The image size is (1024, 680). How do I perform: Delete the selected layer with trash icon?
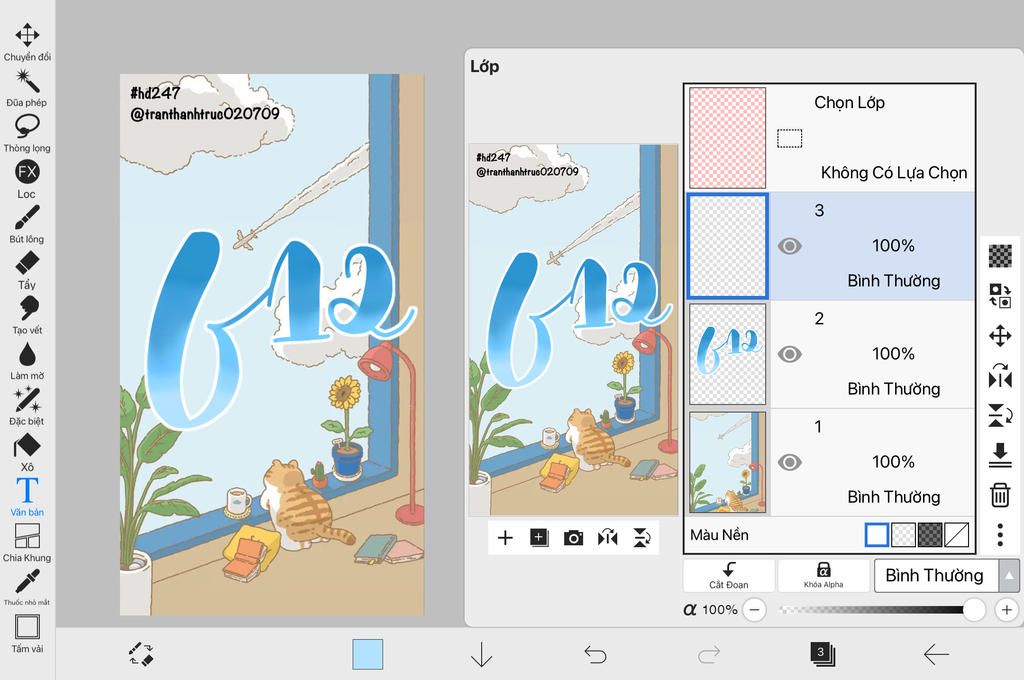click(x=1000, y=495)
